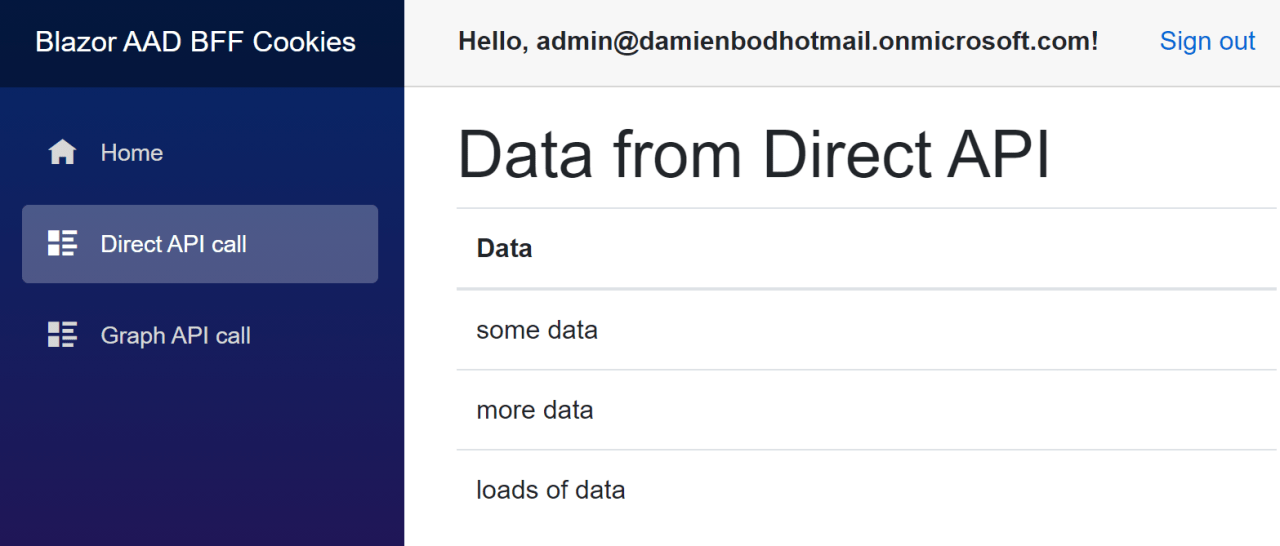Go to the Graph API call label
This screenshot has height=546, width=1280.
175,336
